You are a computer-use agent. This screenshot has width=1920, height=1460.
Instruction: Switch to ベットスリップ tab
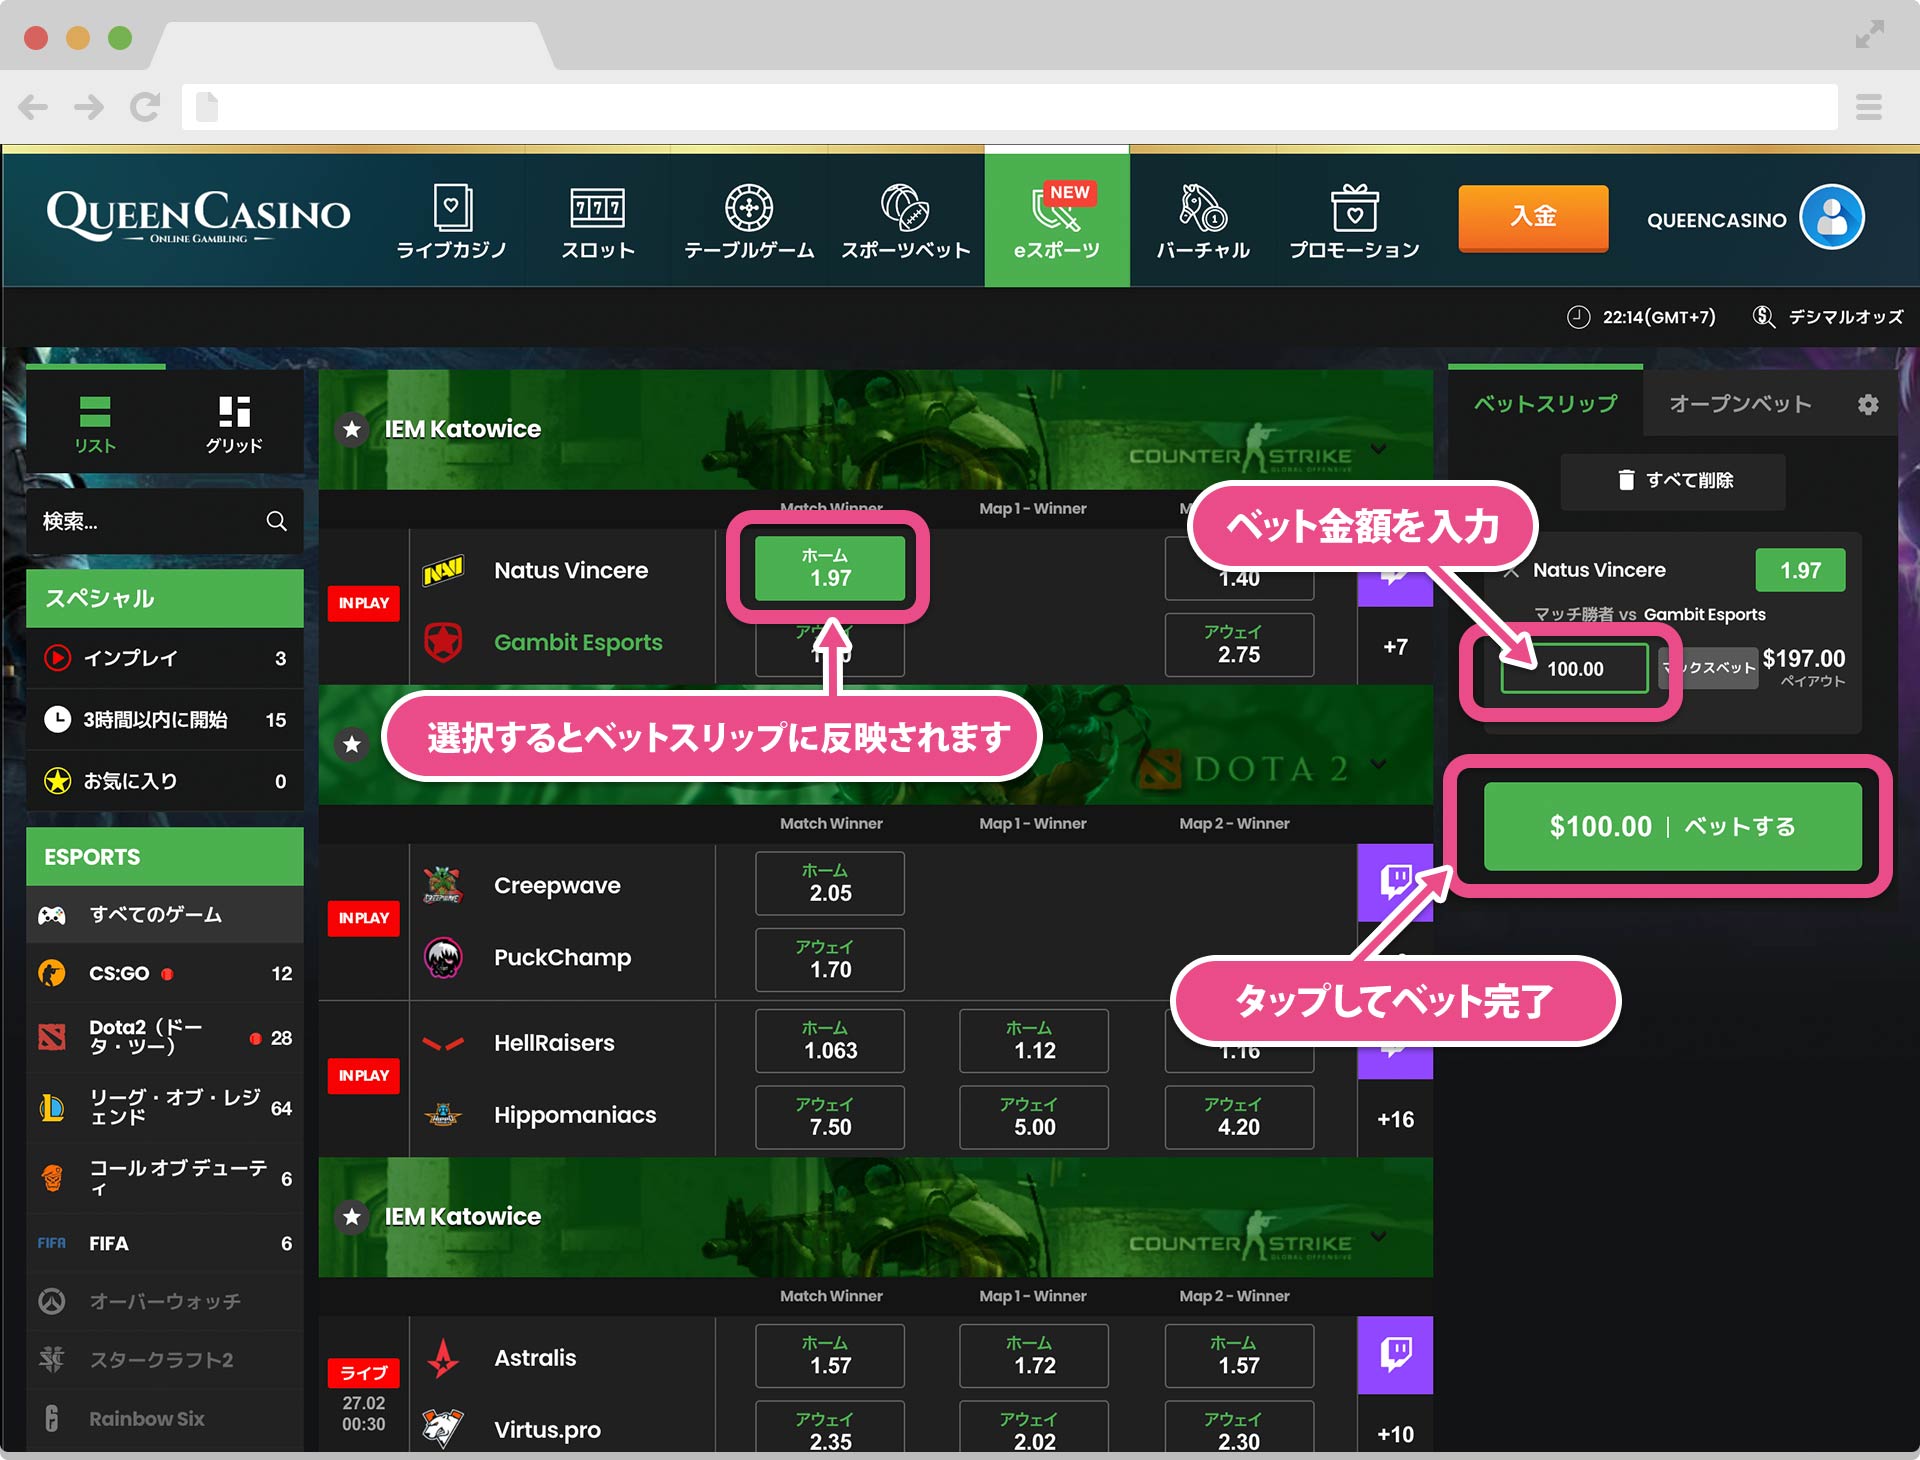tap(1545, 403)
